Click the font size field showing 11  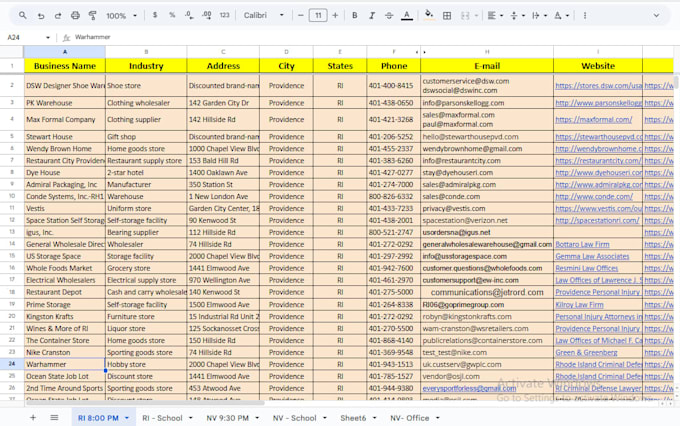click(x=318, y=16)
